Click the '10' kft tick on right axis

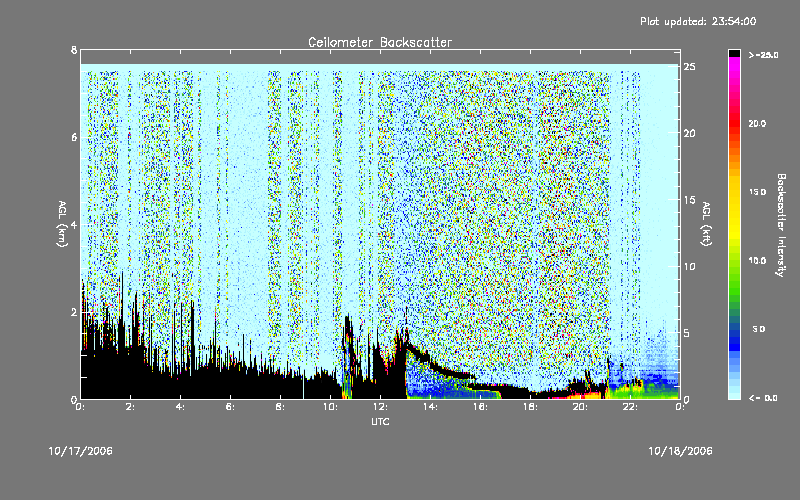[x=689, y=266]
